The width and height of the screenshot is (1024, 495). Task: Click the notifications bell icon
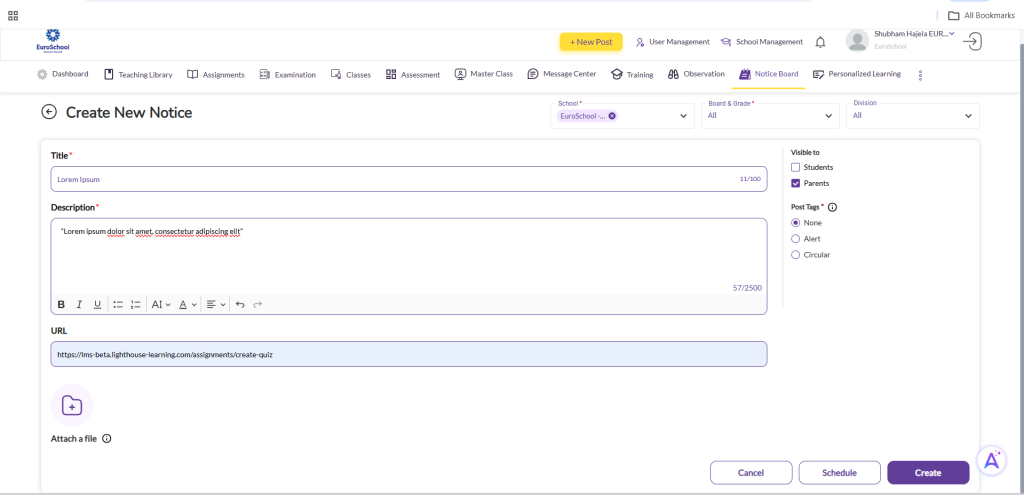point(820,42)
